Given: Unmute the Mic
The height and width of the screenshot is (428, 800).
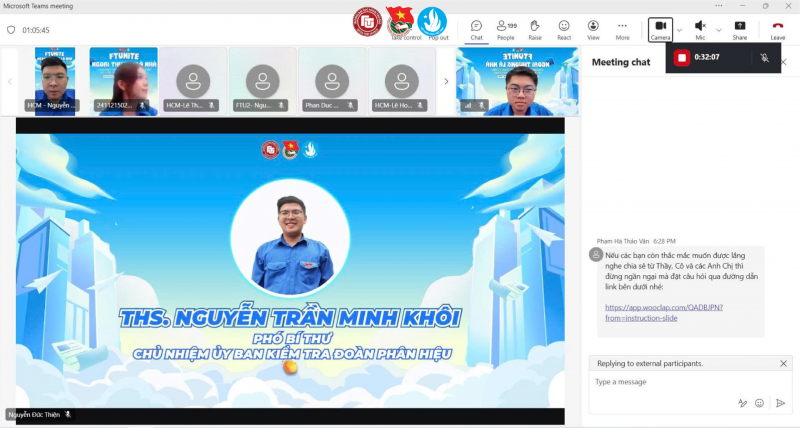Looking at the screenshot, I should click(700, 30).
